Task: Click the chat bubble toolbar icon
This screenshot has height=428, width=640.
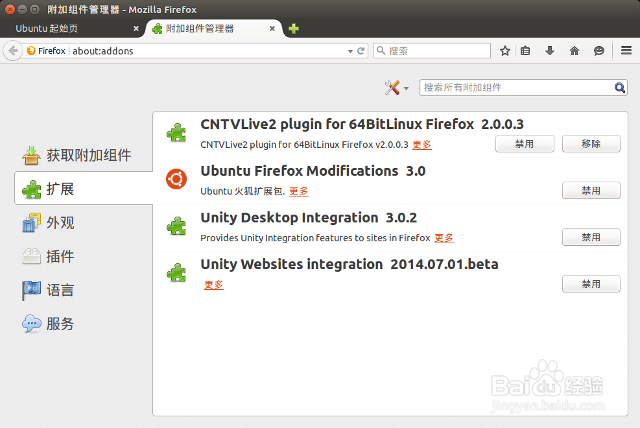Action: [599, 51]
